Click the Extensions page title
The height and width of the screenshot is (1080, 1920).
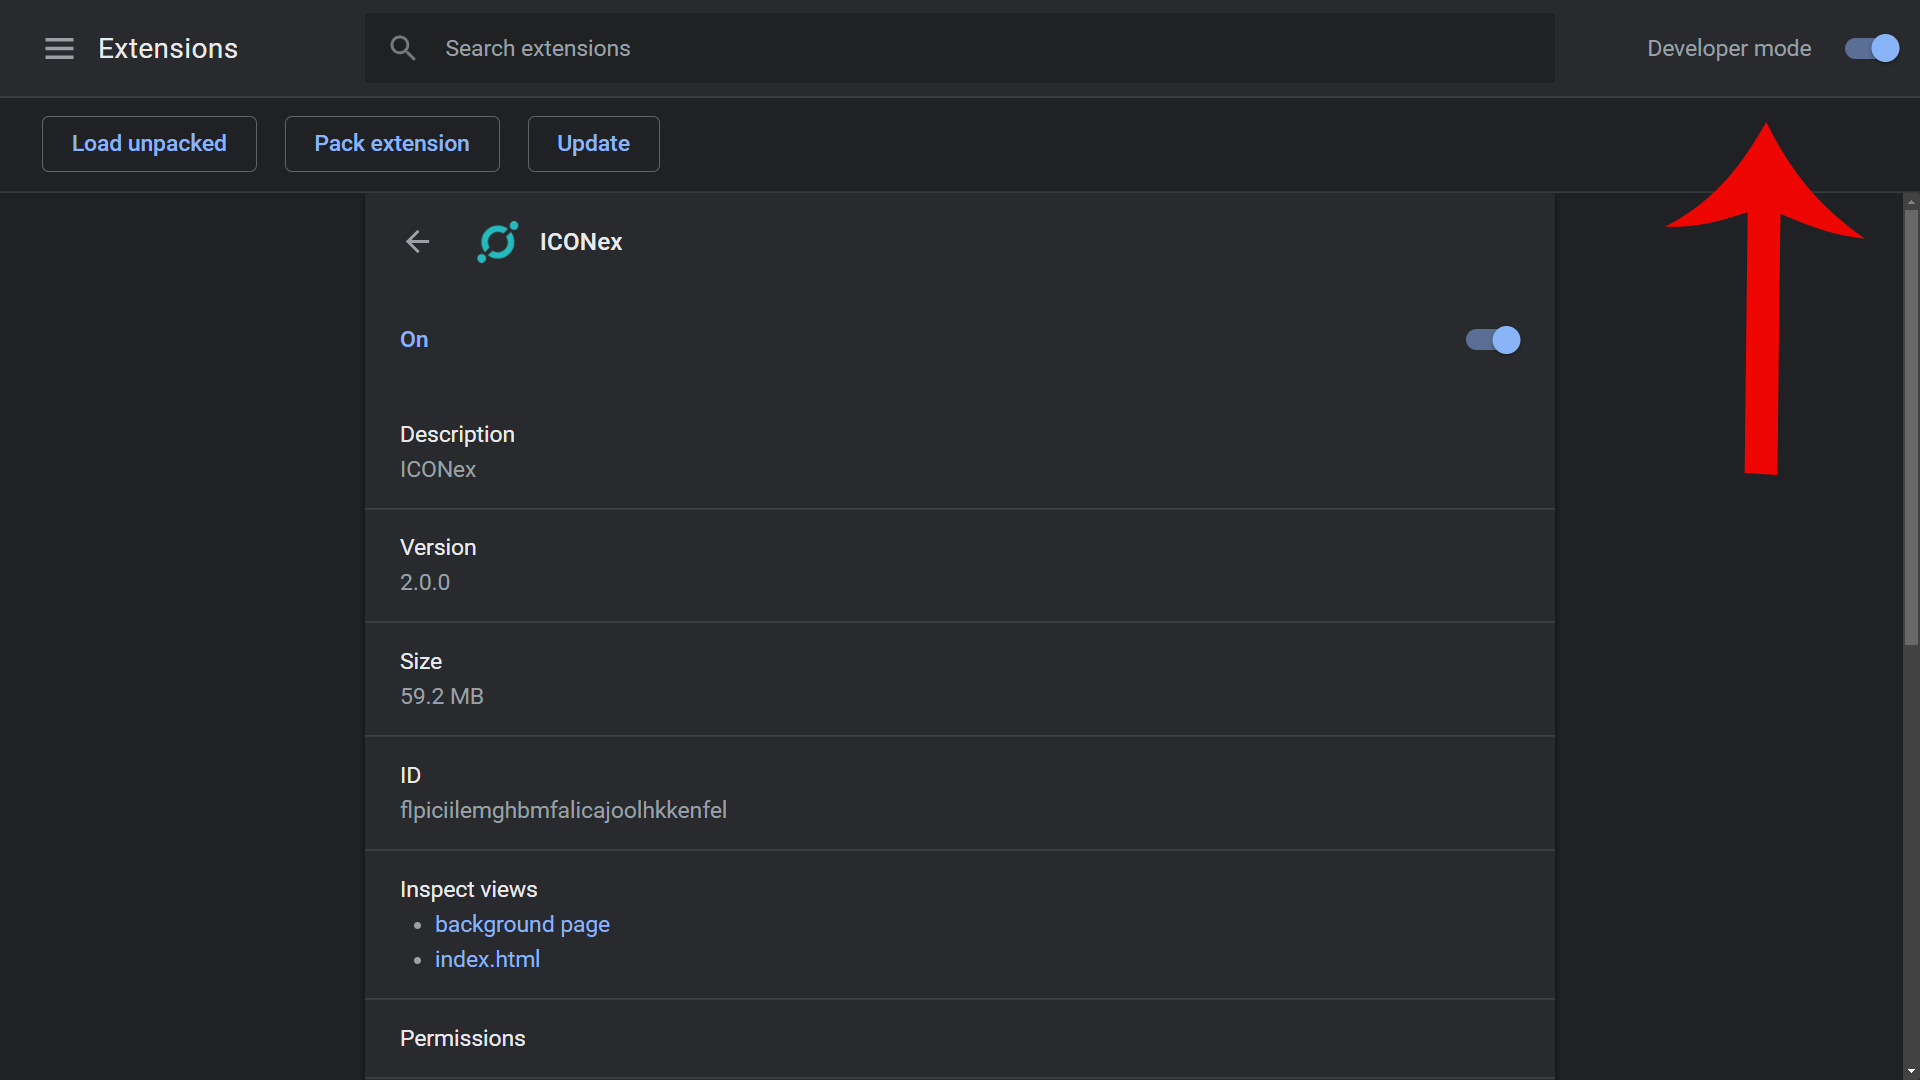[x=168, y=48]
